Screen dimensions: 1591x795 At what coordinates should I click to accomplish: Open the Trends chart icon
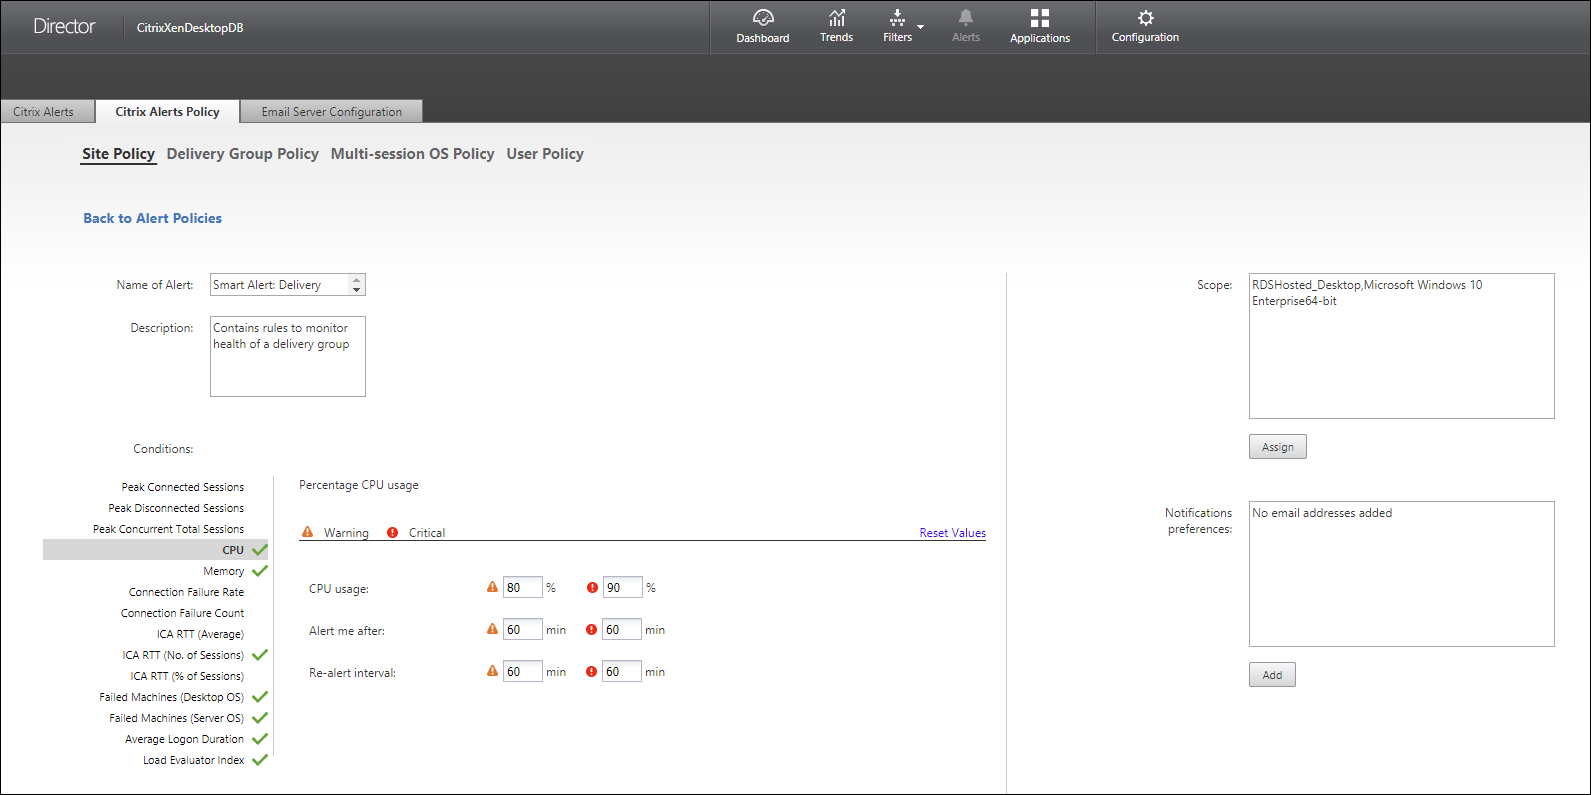pyautogui.click(x=836, y=18)
